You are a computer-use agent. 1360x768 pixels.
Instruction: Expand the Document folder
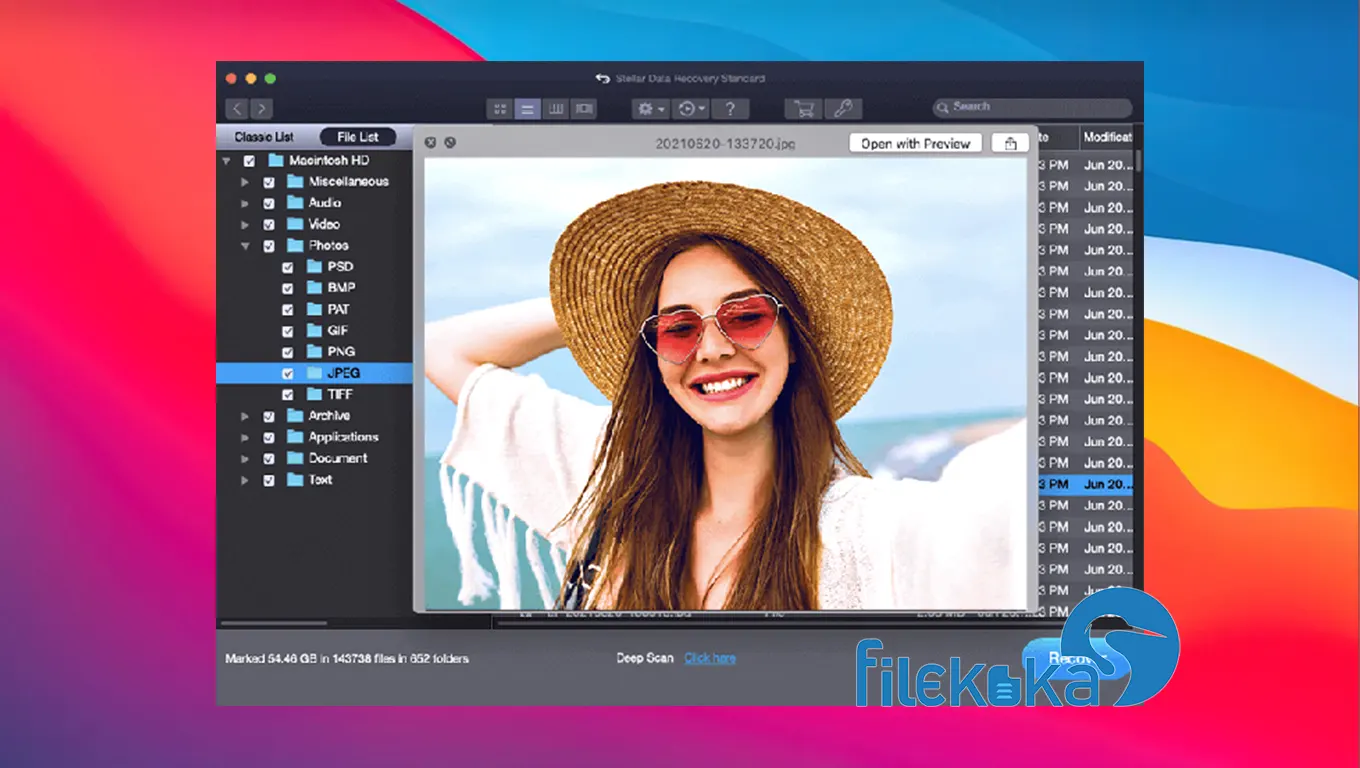point(245,459)
